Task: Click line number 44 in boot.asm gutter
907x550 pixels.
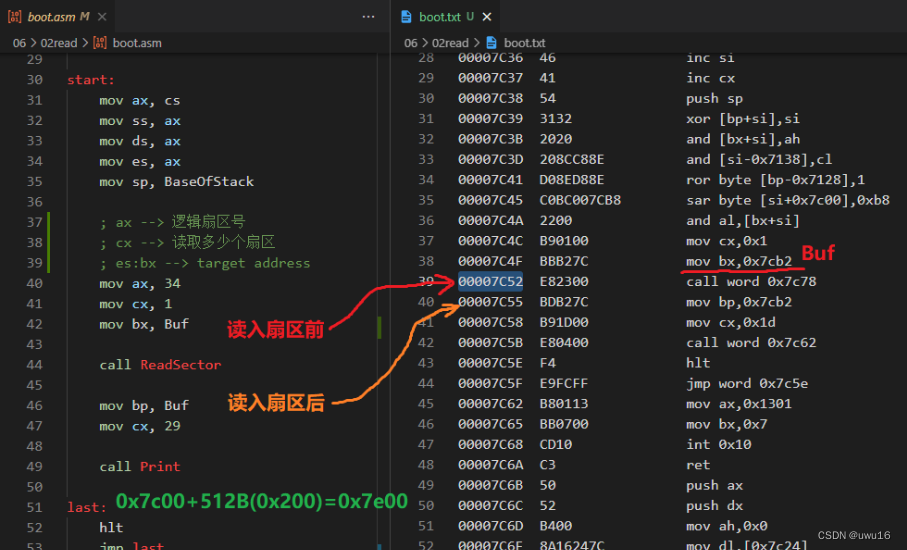Action: 34,365
